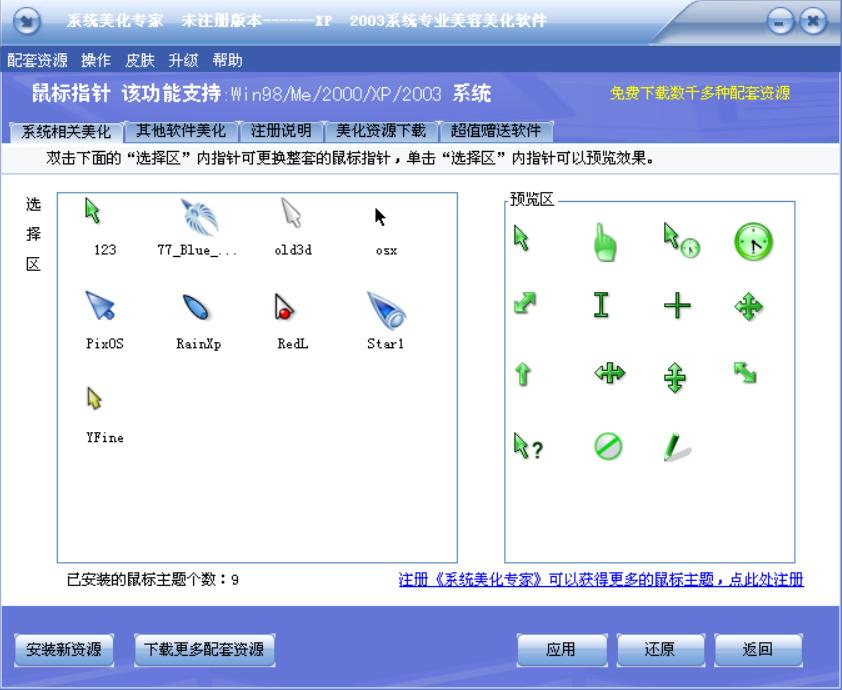Click the green up arrow cursor preview
Image resolution: width=842 pixels, height=690 pixels.
[523, 374]
